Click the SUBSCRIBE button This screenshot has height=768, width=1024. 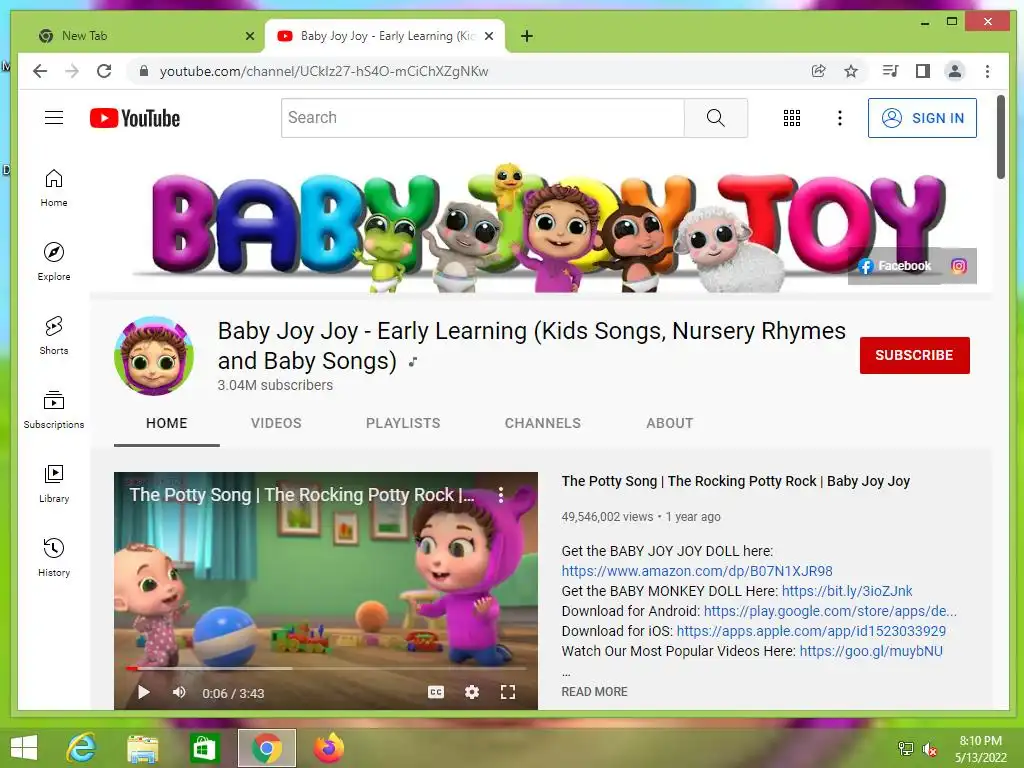pos(914,355)
